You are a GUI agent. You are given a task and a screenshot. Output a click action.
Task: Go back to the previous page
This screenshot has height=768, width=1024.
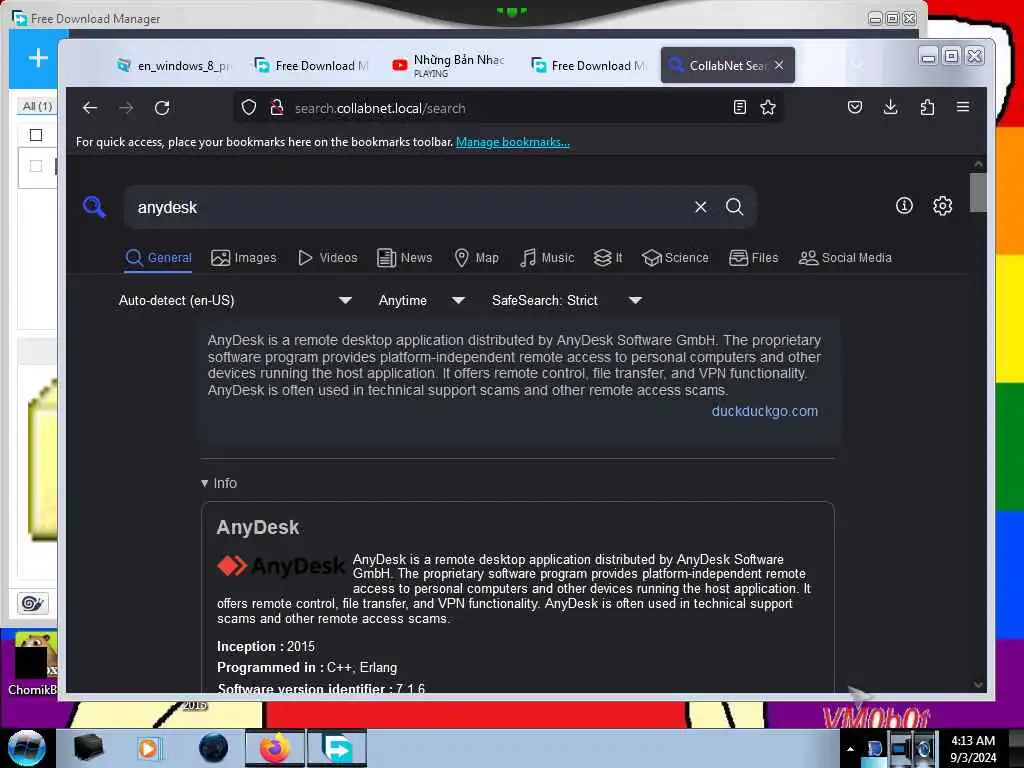pyautogui.click(x=90, y=108)
